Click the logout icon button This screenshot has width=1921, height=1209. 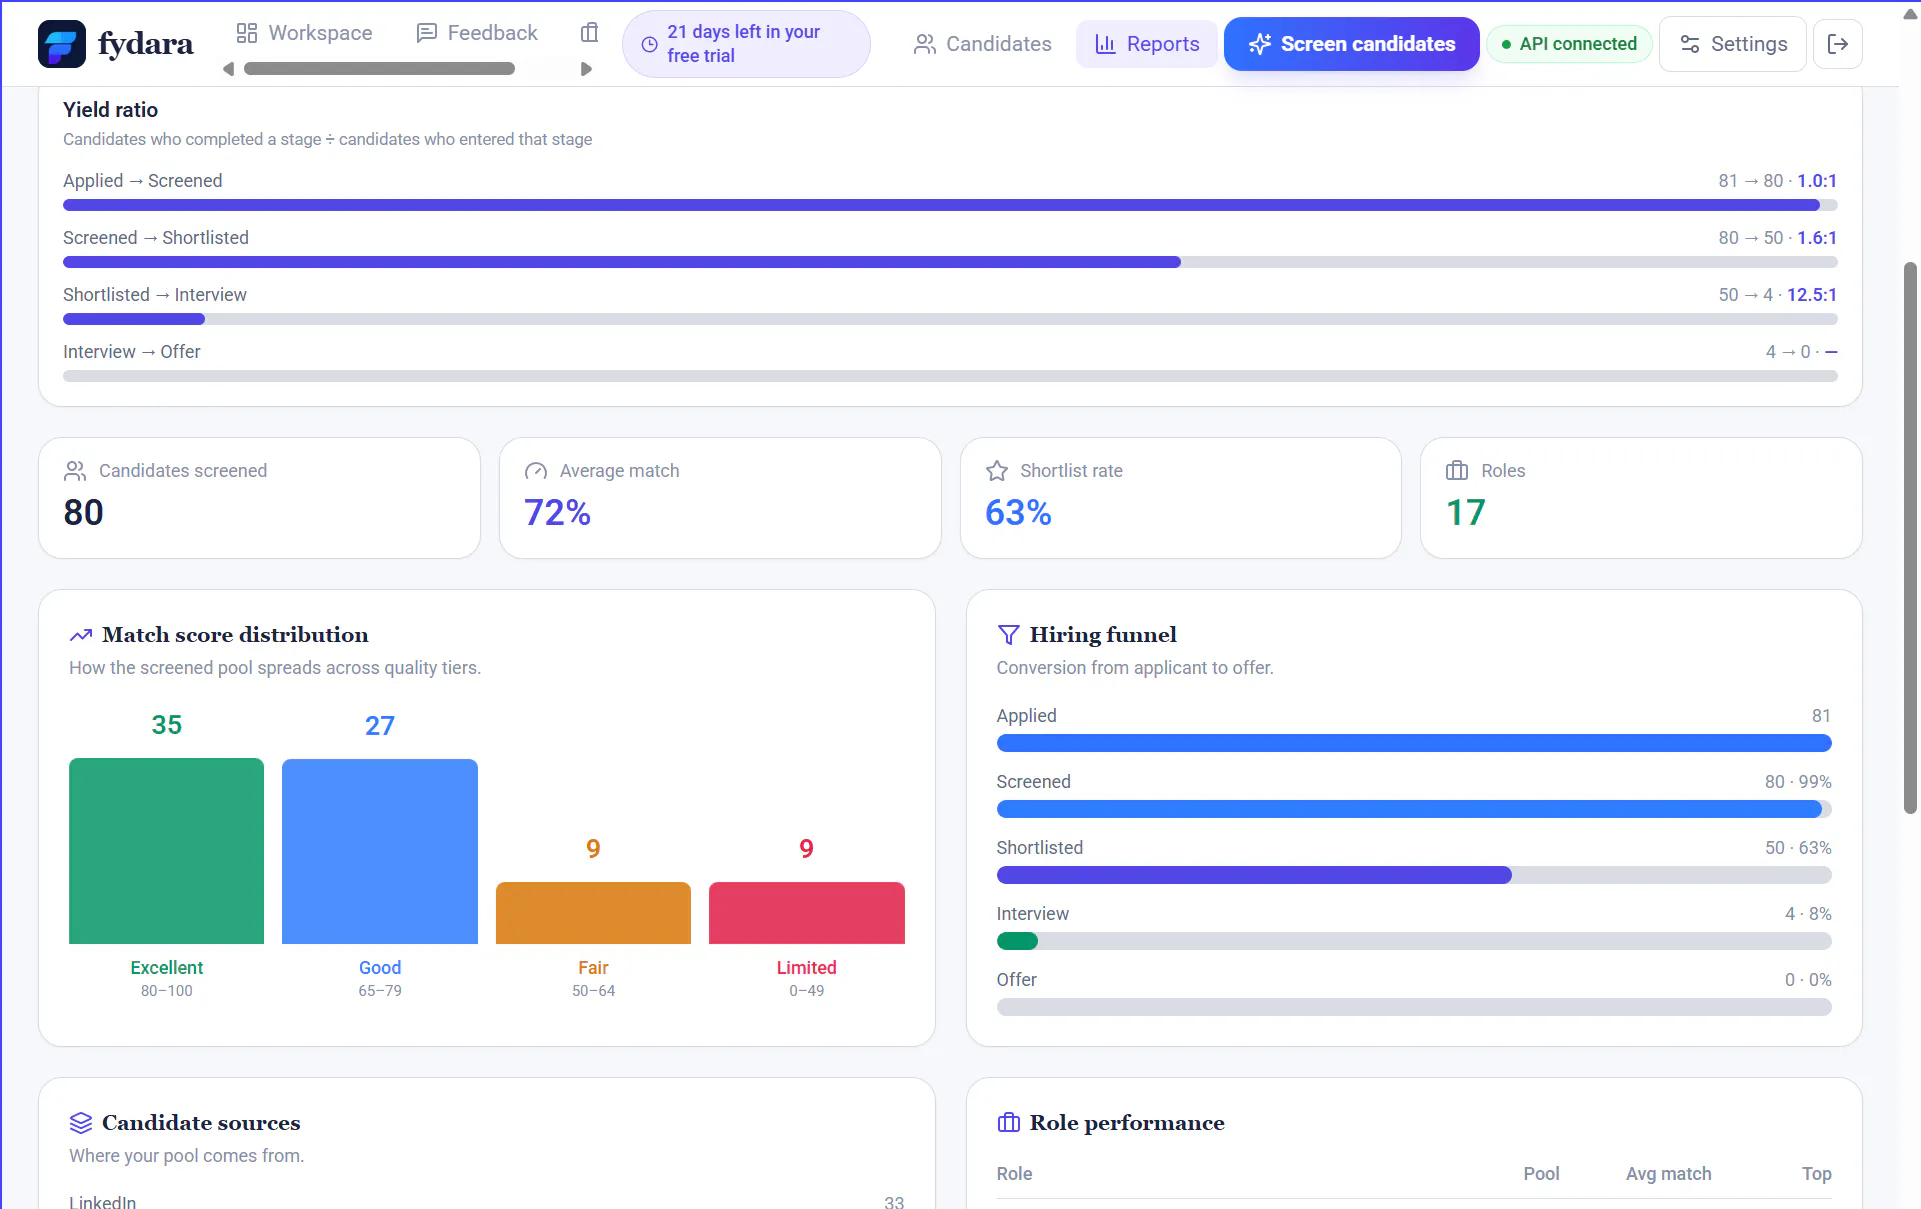(x=1838, y=44)
